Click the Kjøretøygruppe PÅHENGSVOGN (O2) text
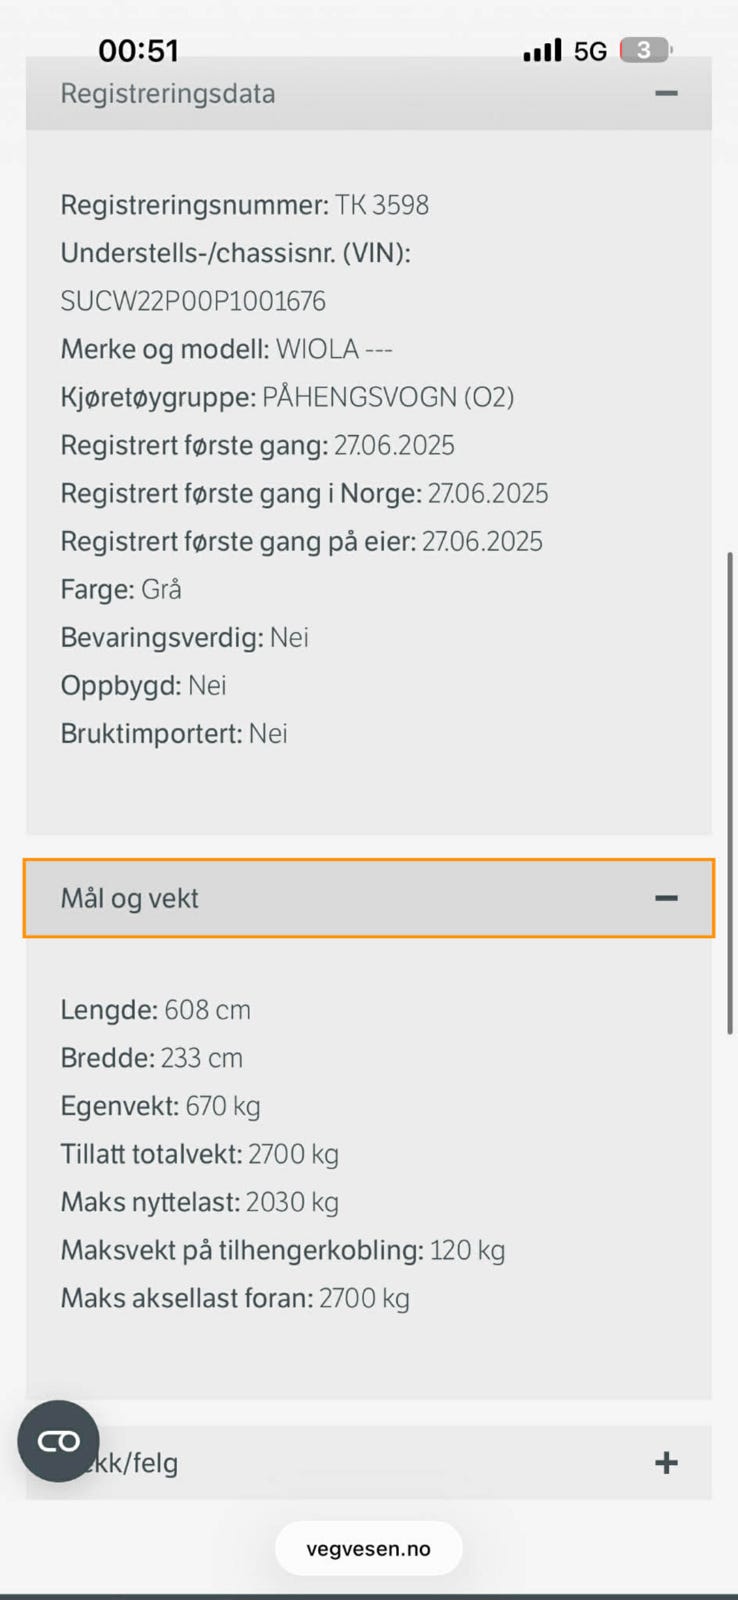This screenshot has height=1600, width=738. tap(287, 397)
